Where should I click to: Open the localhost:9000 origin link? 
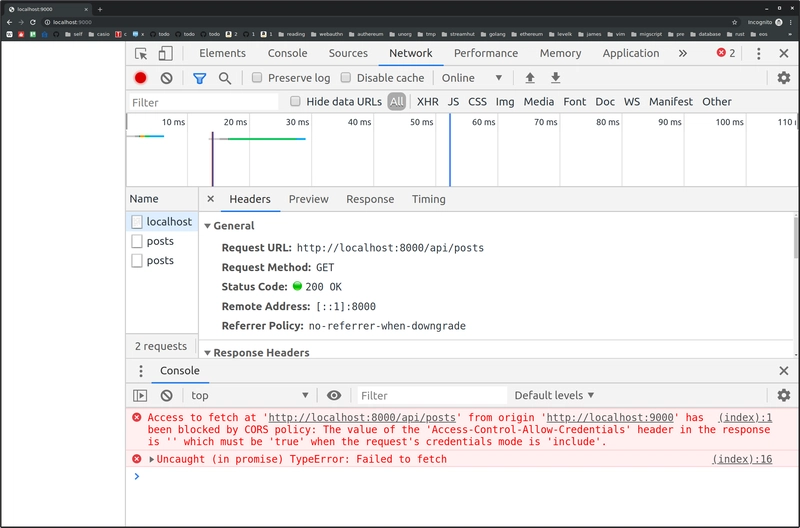click(x=610, y=418)
